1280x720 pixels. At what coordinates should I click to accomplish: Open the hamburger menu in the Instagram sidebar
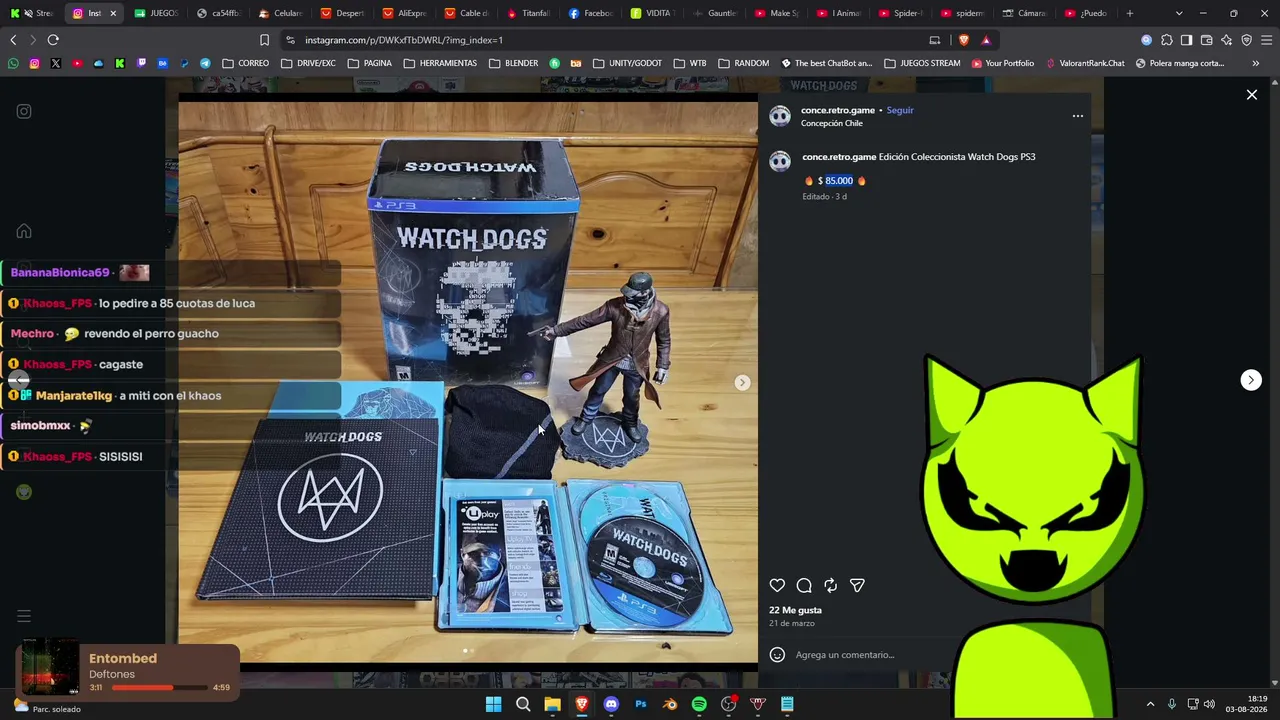coord(24,616)
